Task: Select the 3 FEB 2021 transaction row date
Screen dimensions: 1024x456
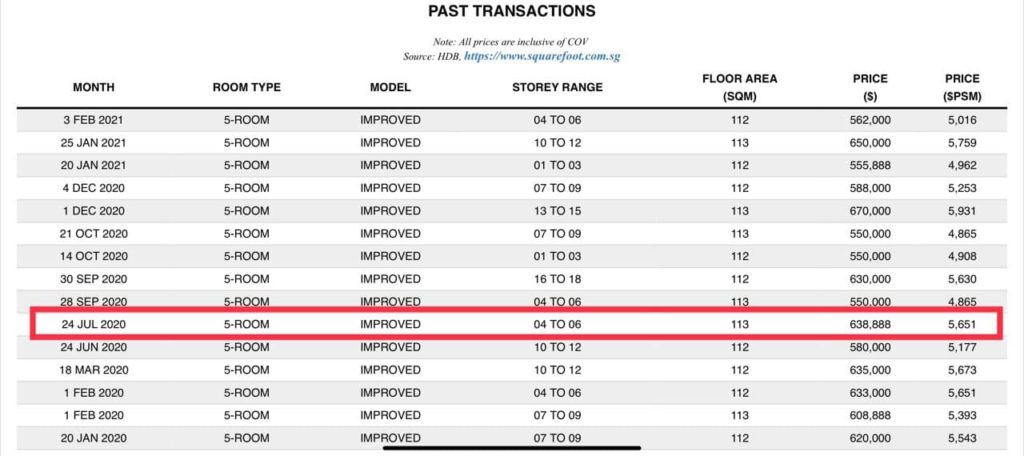Action: 92,120
